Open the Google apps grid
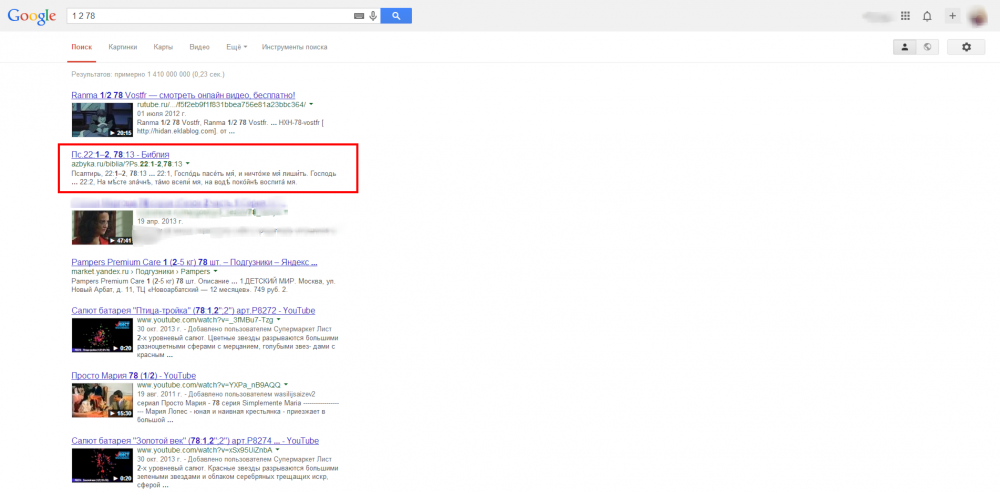 [905, 16]
